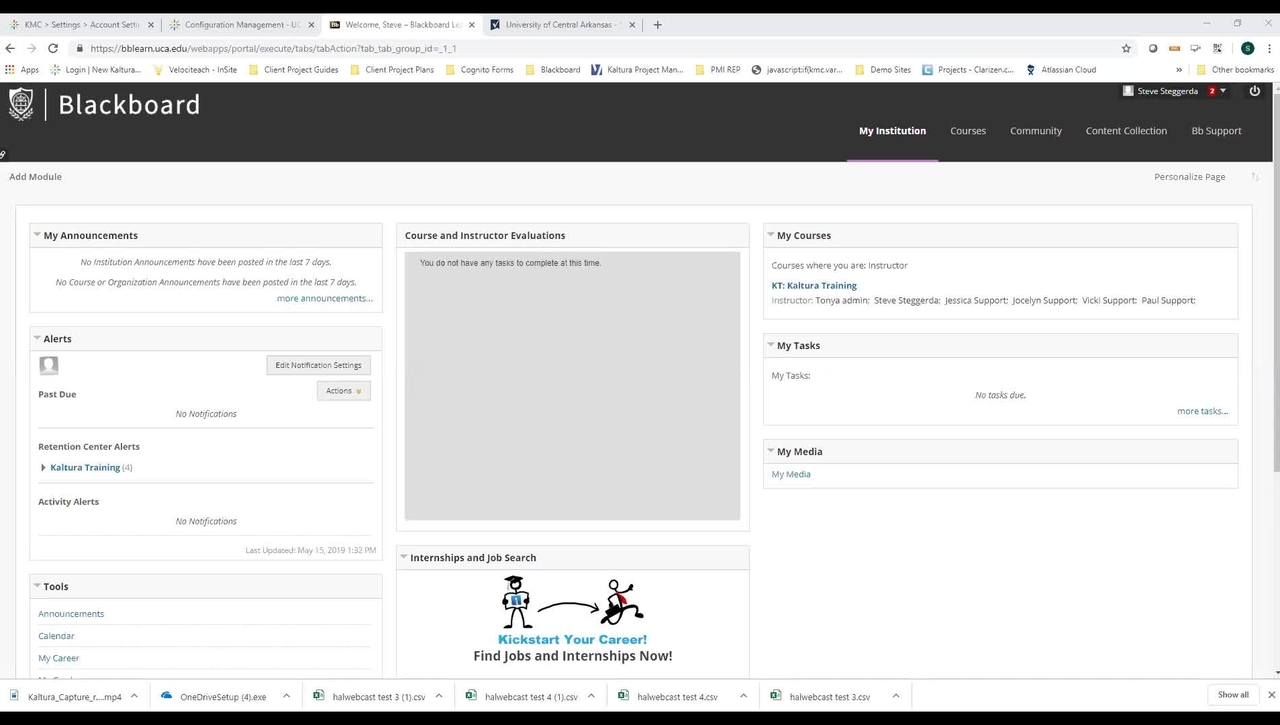Click the Steve Steggerda profile picture

point(1128,91)
